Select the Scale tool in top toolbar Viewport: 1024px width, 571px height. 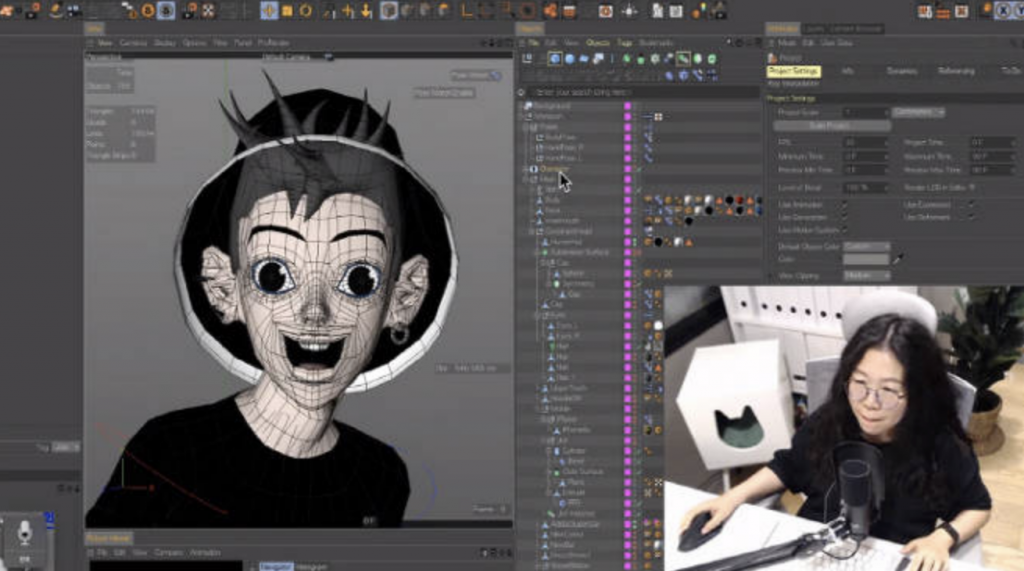(x=287, y=10)
